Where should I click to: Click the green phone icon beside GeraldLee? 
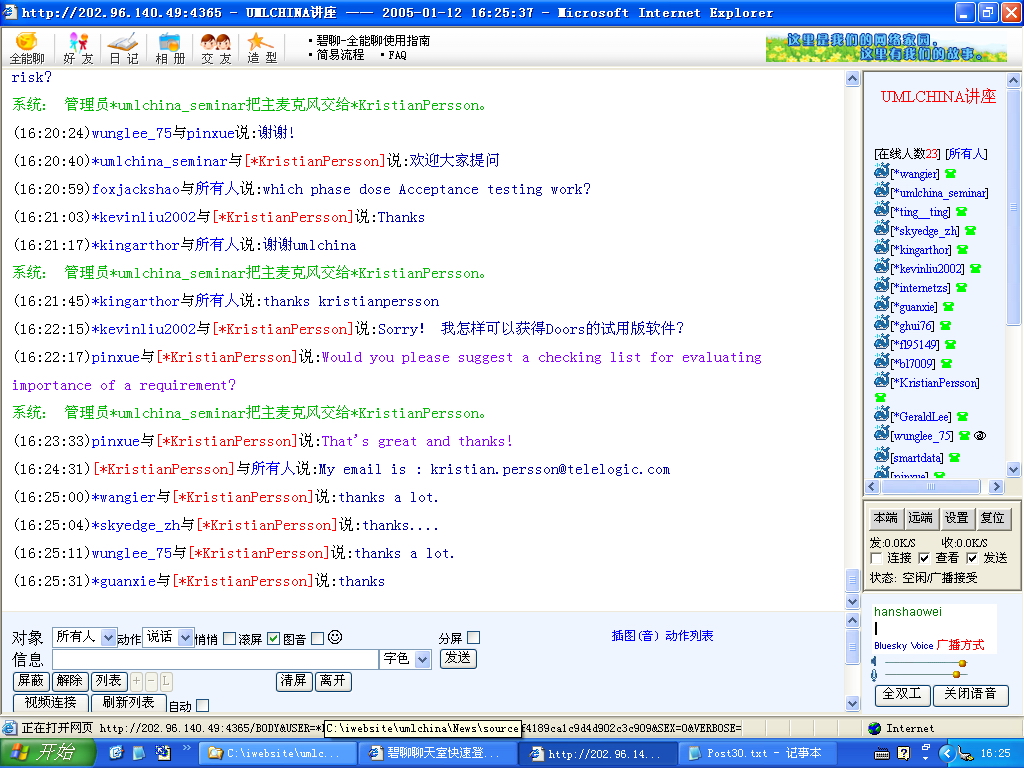coord(963,417)
